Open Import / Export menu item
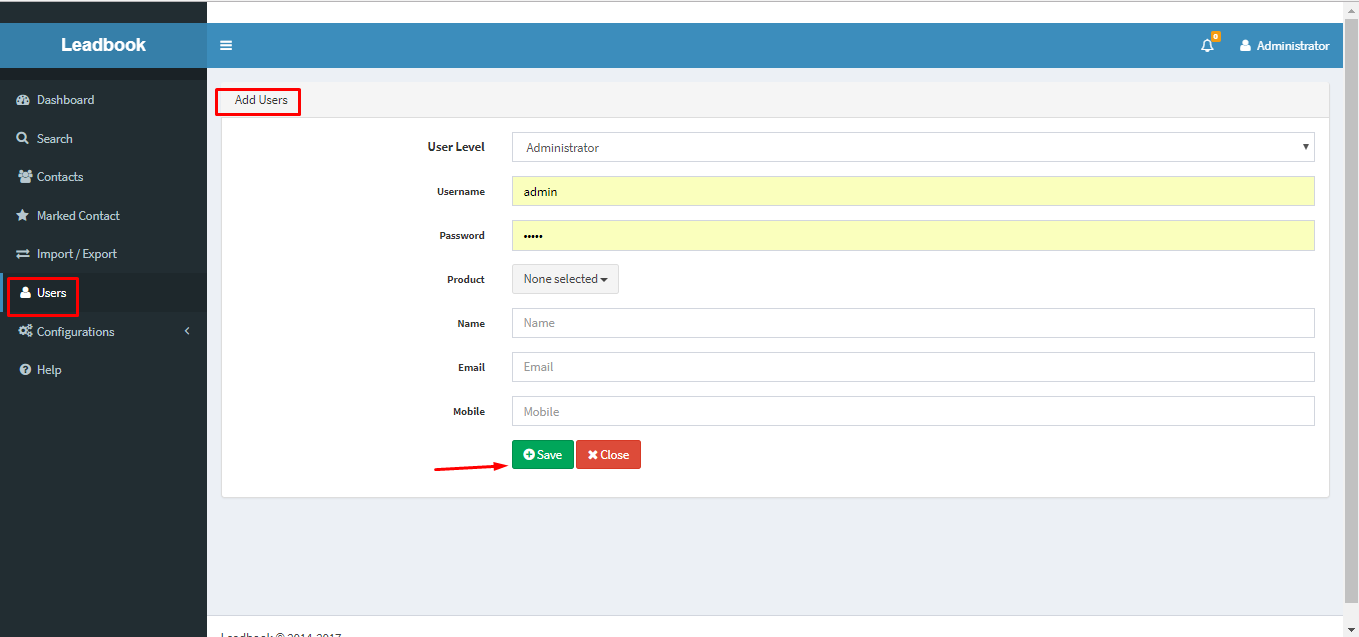 click(x=103, y=254)
